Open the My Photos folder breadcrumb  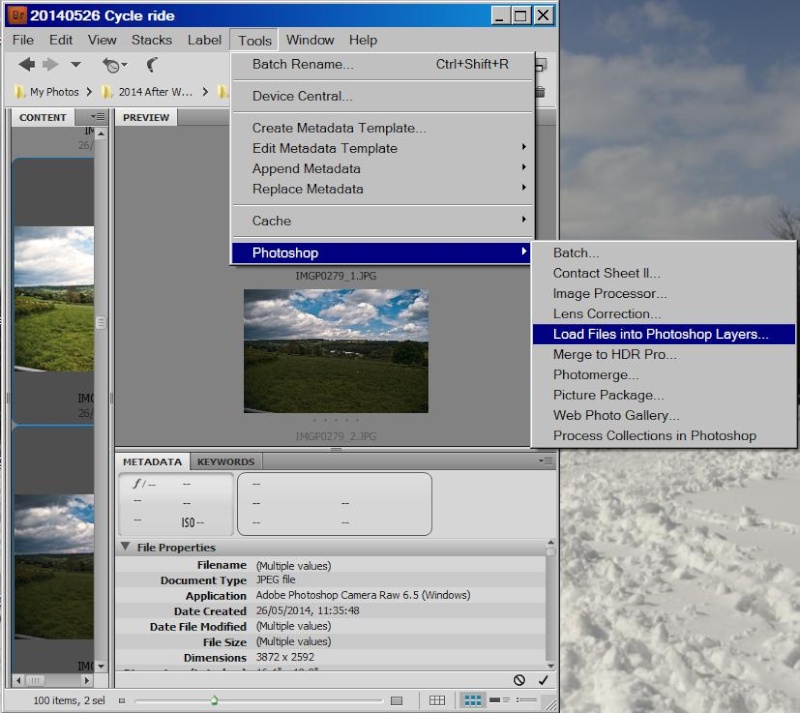click(47, 92)
